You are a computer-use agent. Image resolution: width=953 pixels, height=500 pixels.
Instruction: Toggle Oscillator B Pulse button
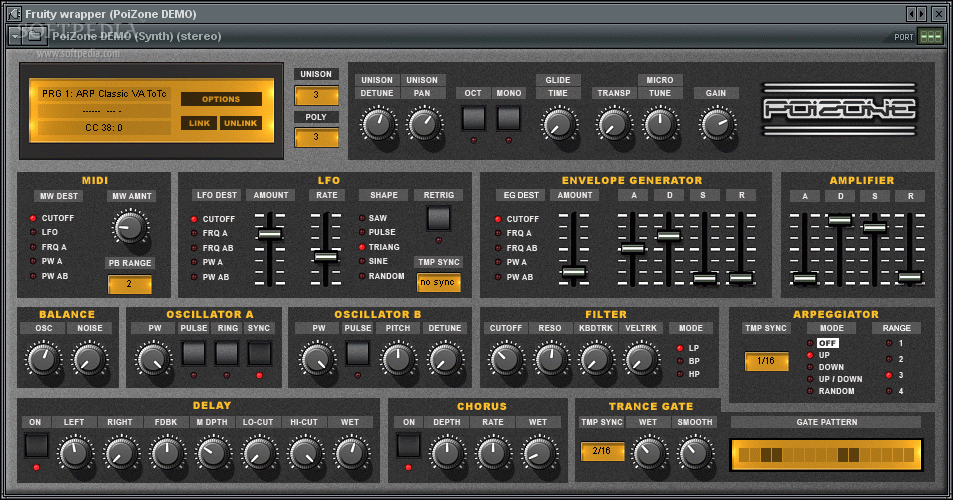pyautogui.click(x=357, y=353)
